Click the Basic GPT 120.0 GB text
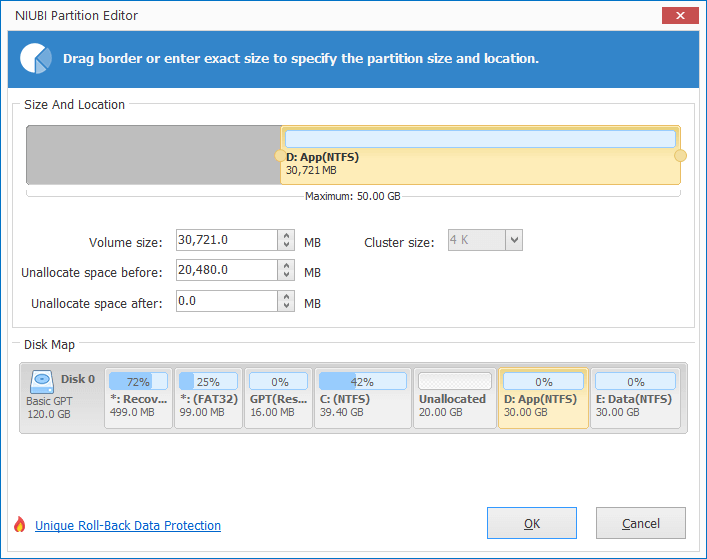Screen dimensions: 707x559 click(49, 408)
